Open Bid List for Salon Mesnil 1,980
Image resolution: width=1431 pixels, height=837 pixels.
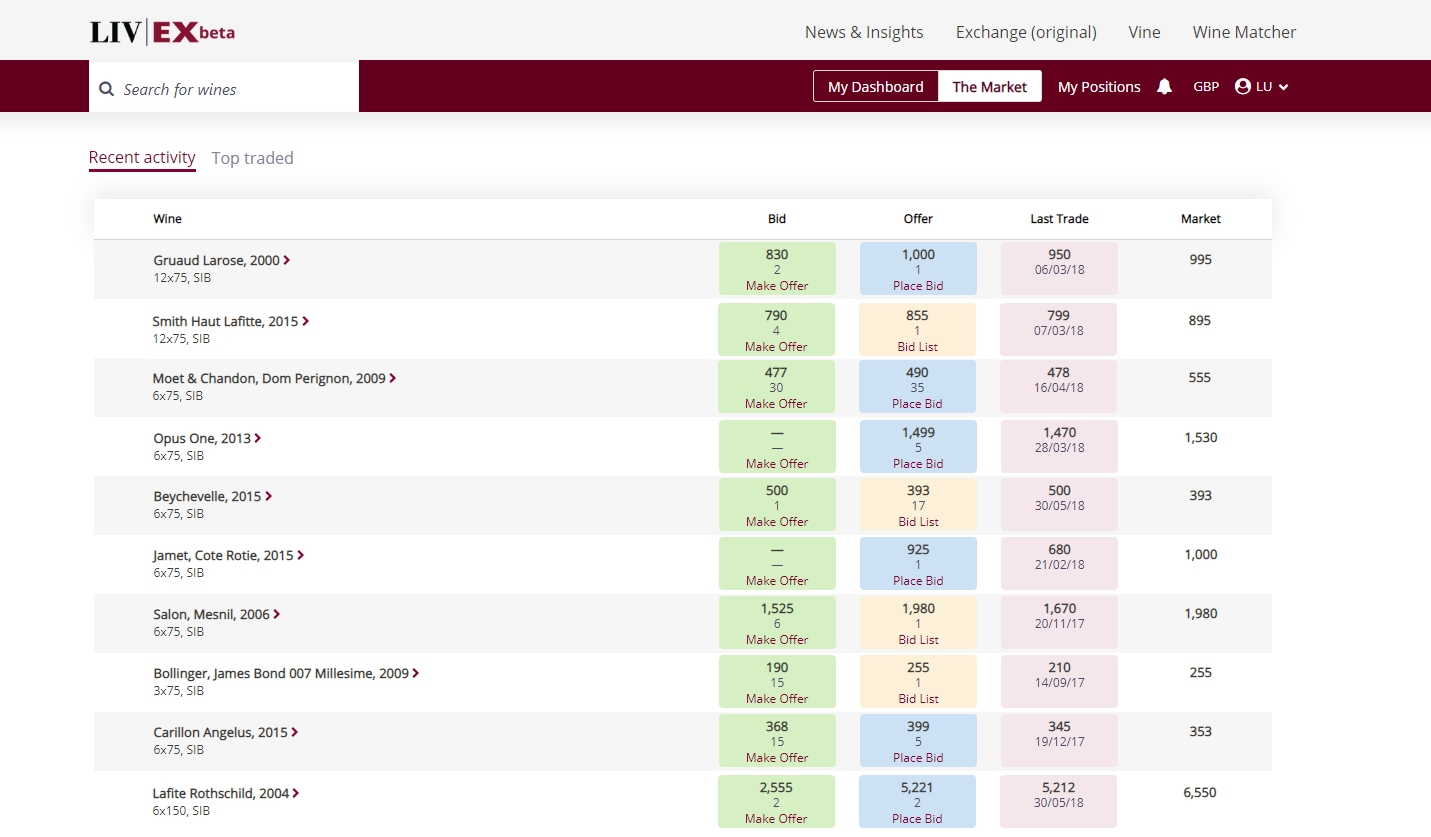click(918, 640)
